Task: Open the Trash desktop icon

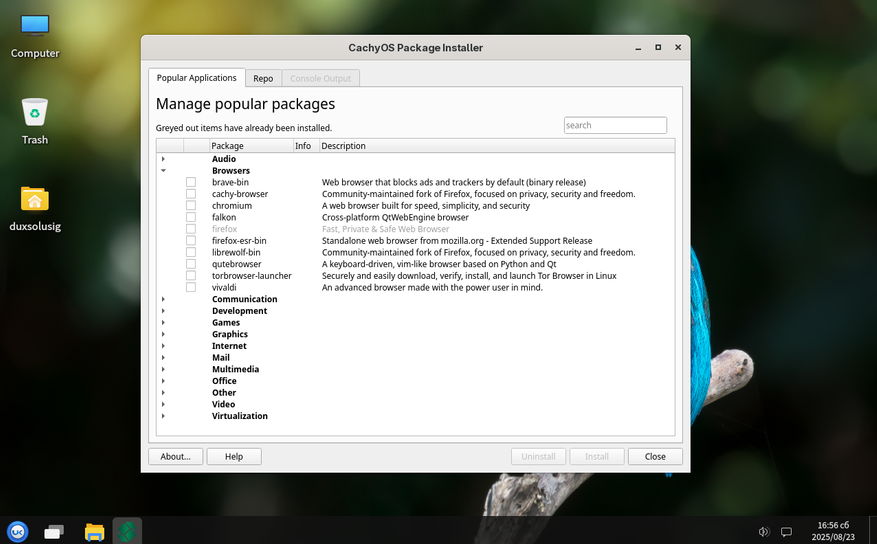Action: [35, 121]
